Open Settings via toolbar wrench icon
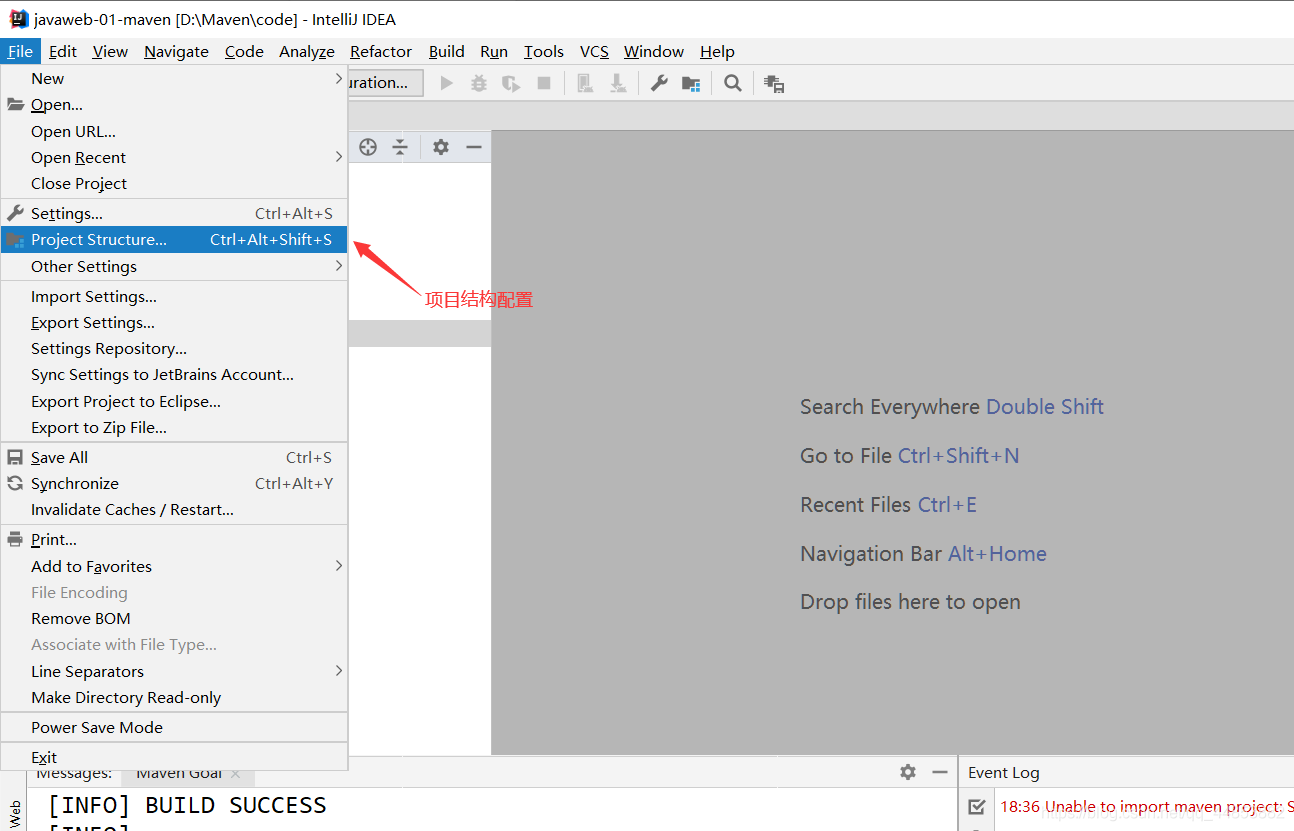Screen dimensions: 1294x831 point(659,83)
